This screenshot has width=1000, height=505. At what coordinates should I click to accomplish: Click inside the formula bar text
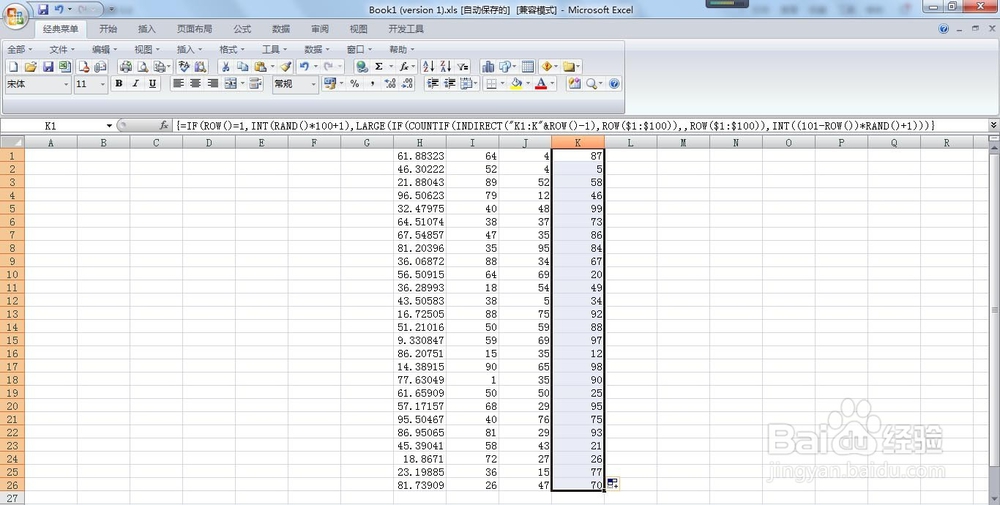point(555,126)
